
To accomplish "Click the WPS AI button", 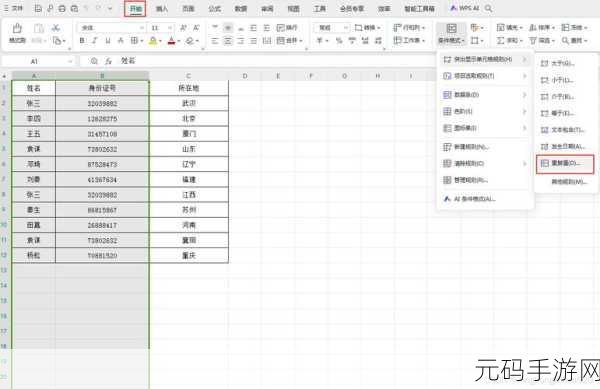I will [465, 8].
